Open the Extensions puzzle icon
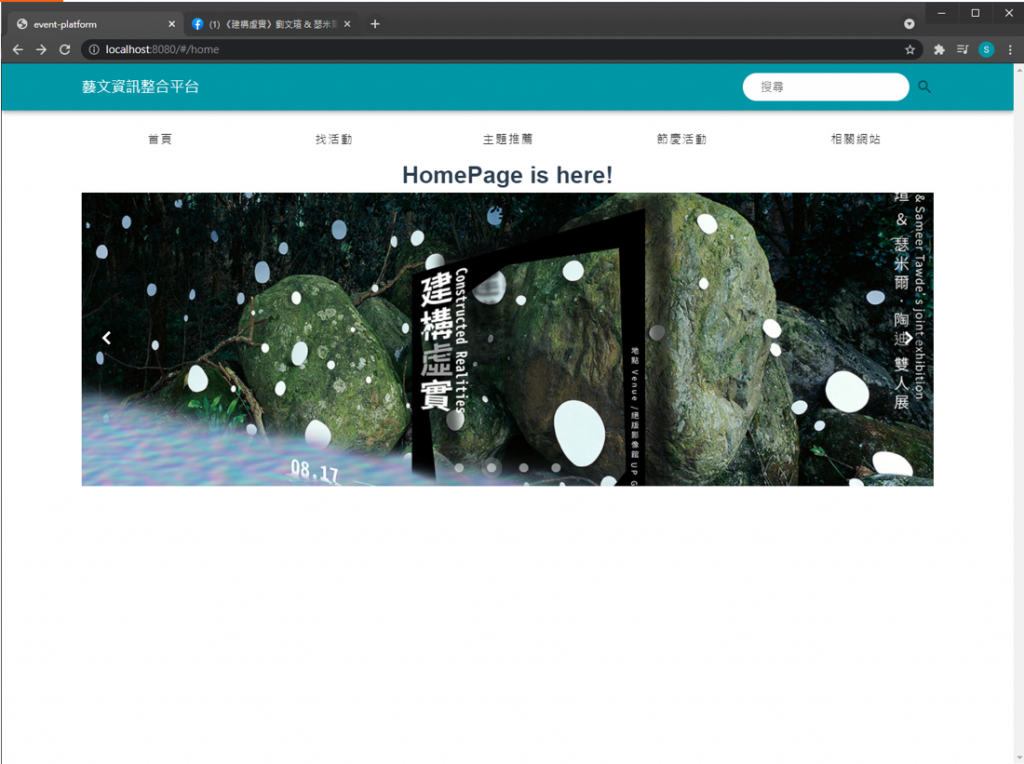 click(939, 50)
